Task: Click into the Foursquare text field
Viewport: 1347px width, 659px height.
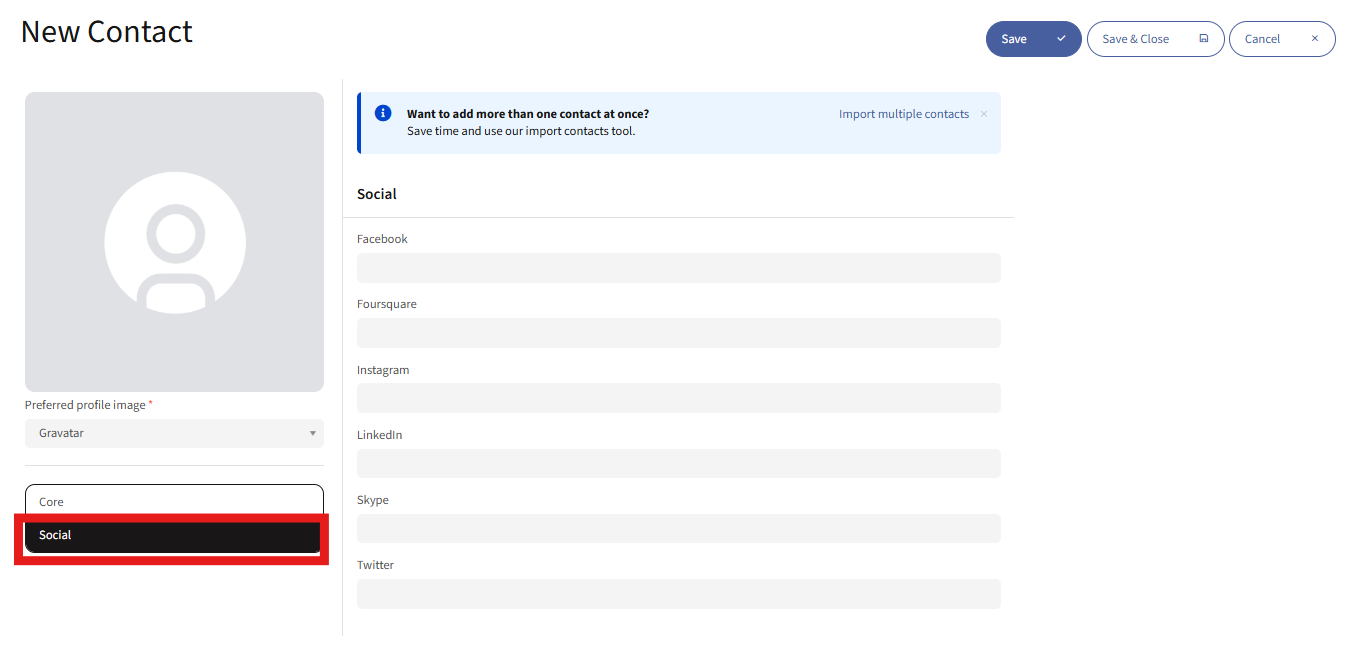Action: click(x=678, y=333)
